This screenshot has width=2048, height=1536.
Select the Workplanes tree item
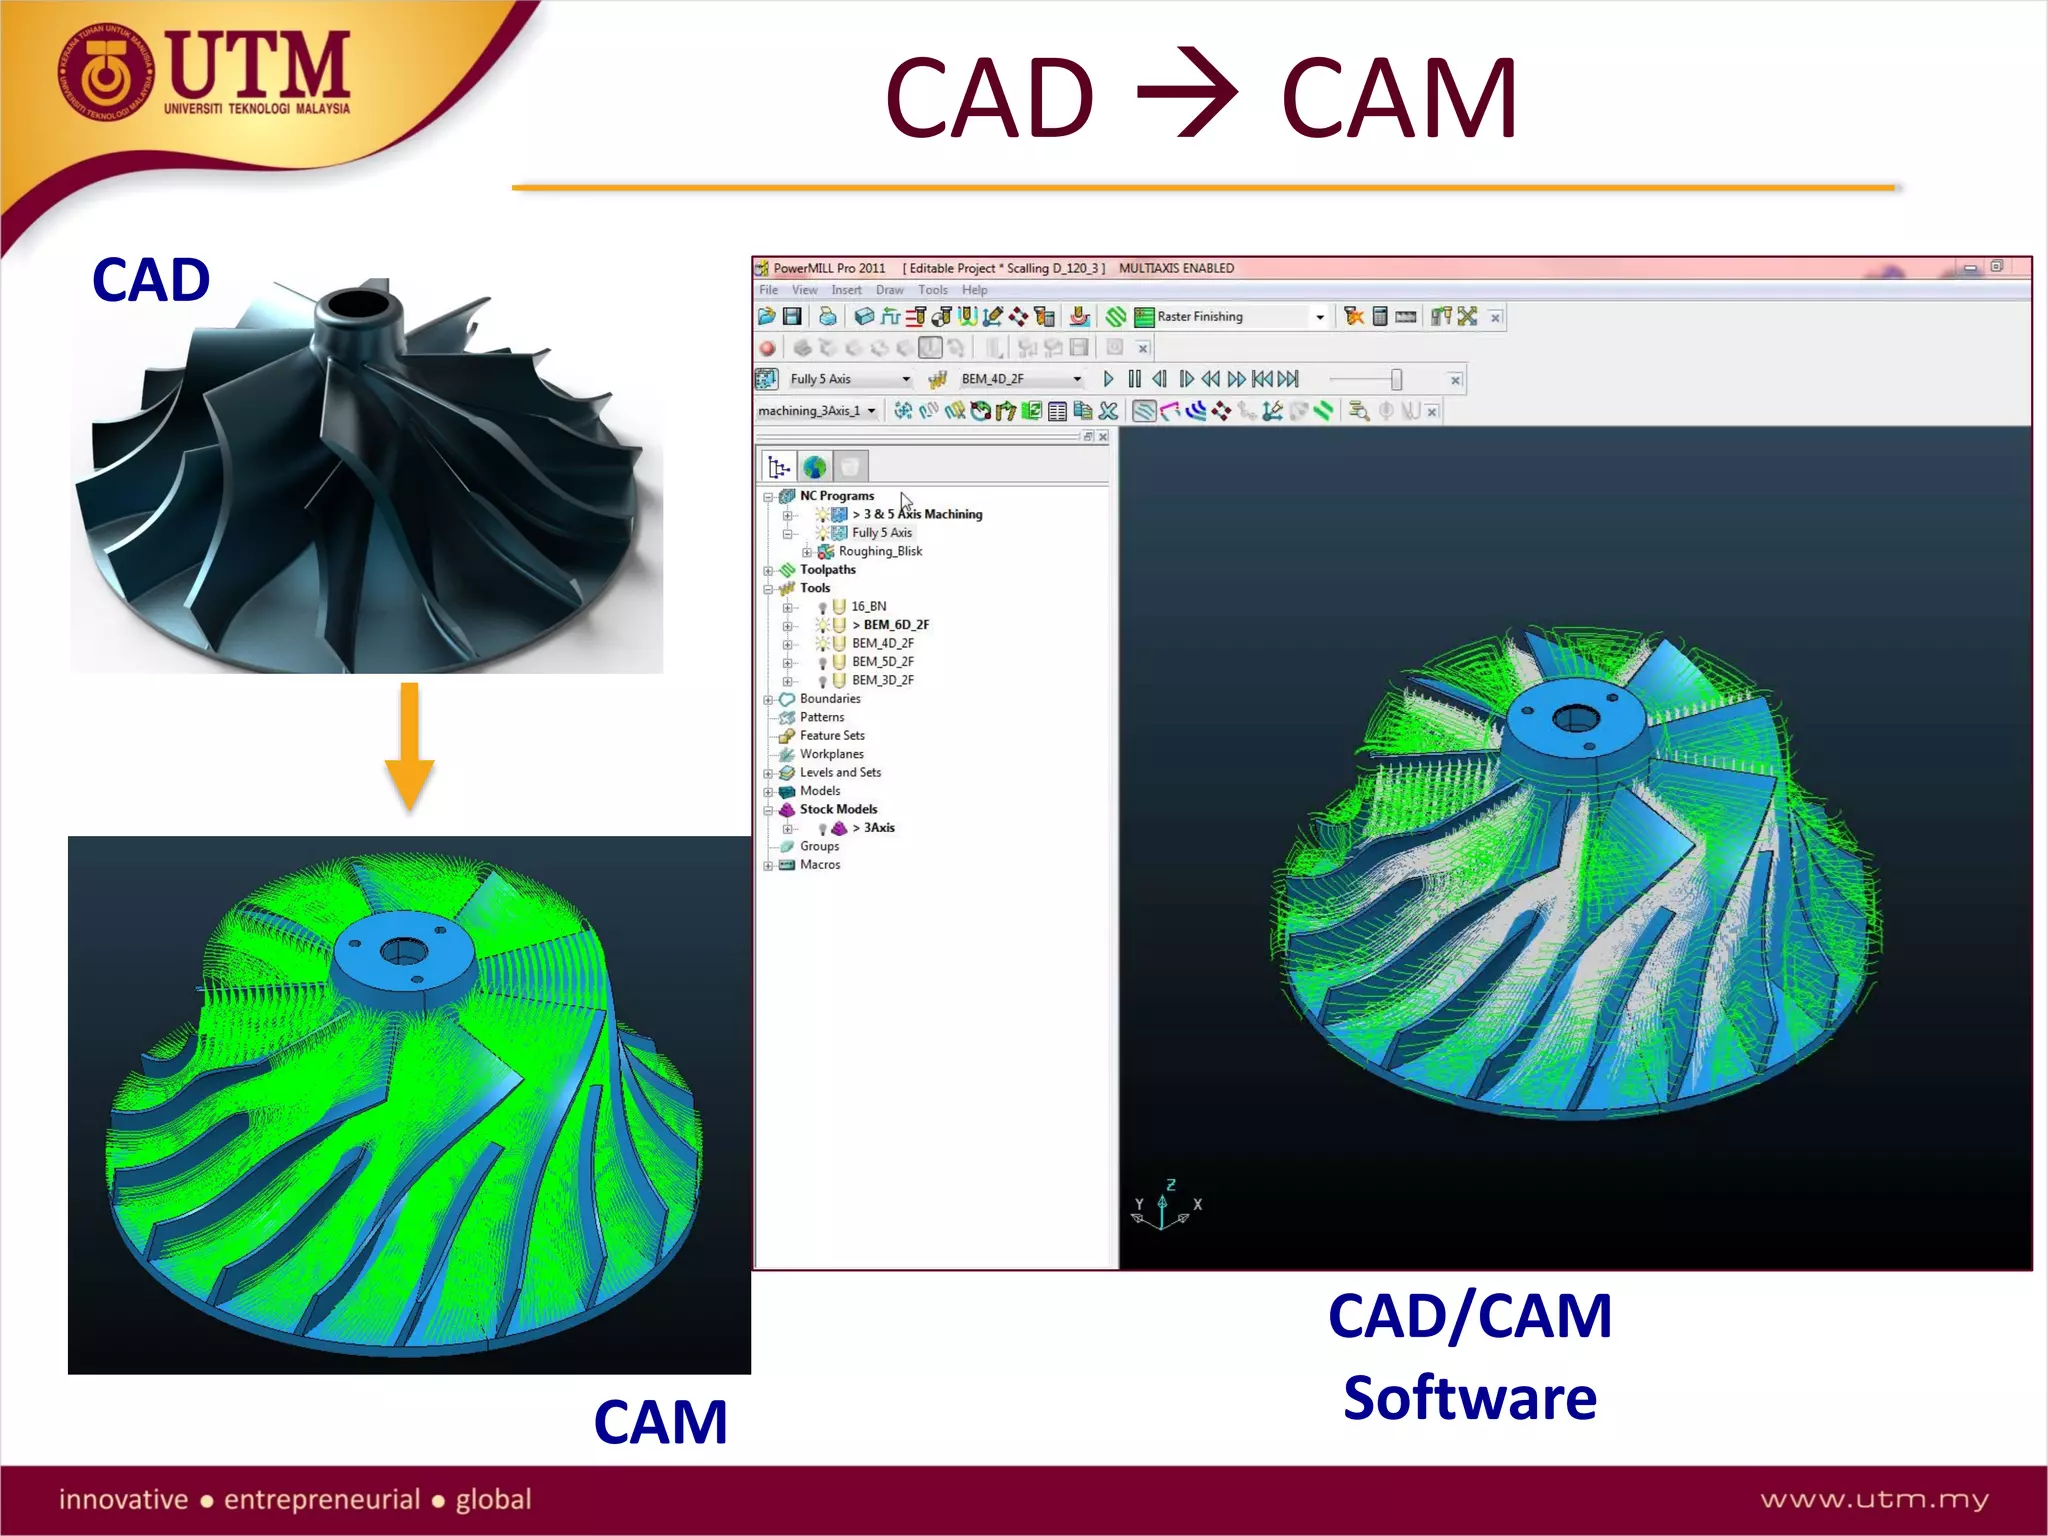tap(831, 755)
